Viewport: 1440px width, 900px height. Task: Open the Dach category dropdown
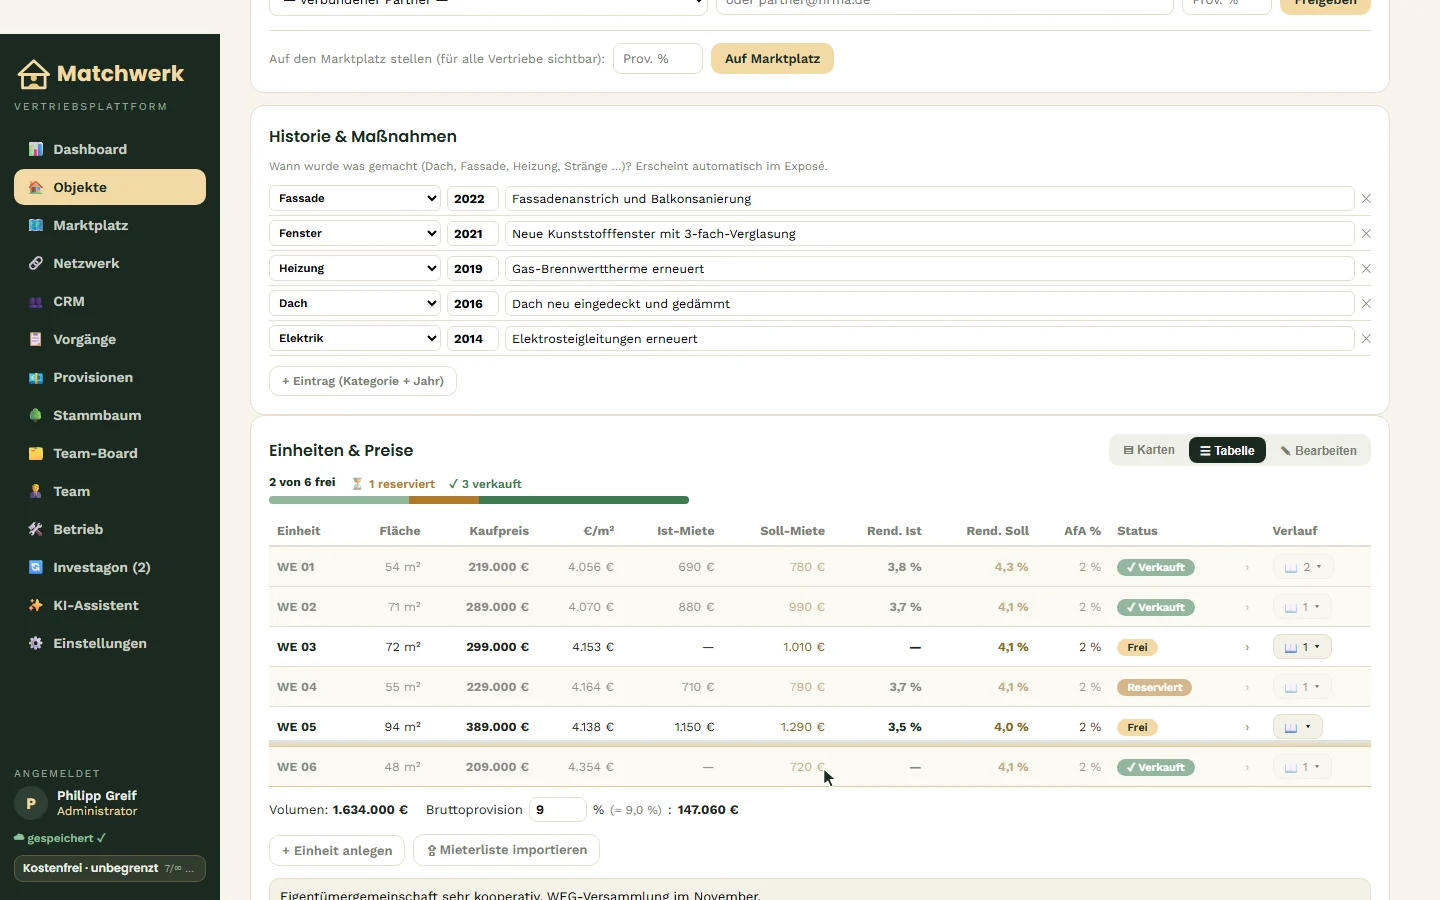coord(355,303)
